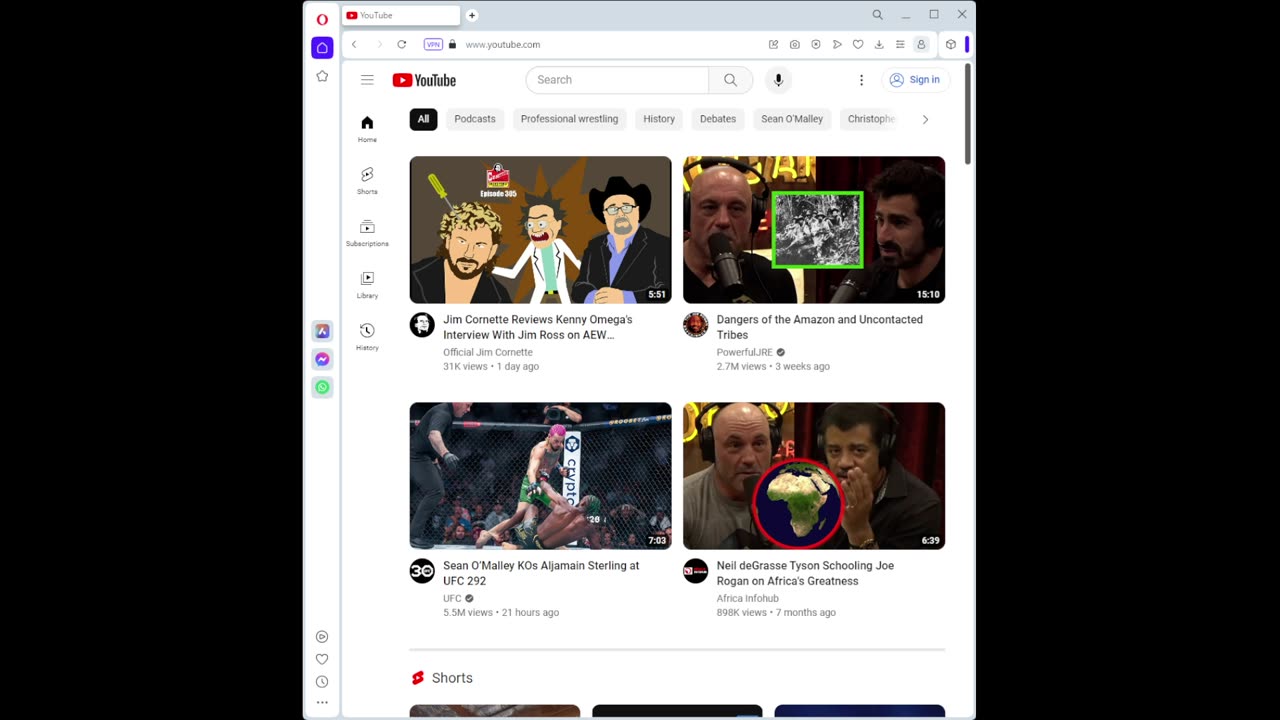This screenshot has width=1280, height=720.
Task: Open sidebar three-dots setup menu
Action: [322, 703]
